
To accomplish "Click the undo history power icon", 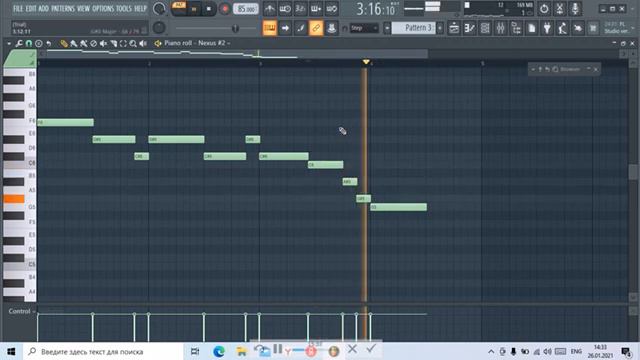I will pos(544,9).
